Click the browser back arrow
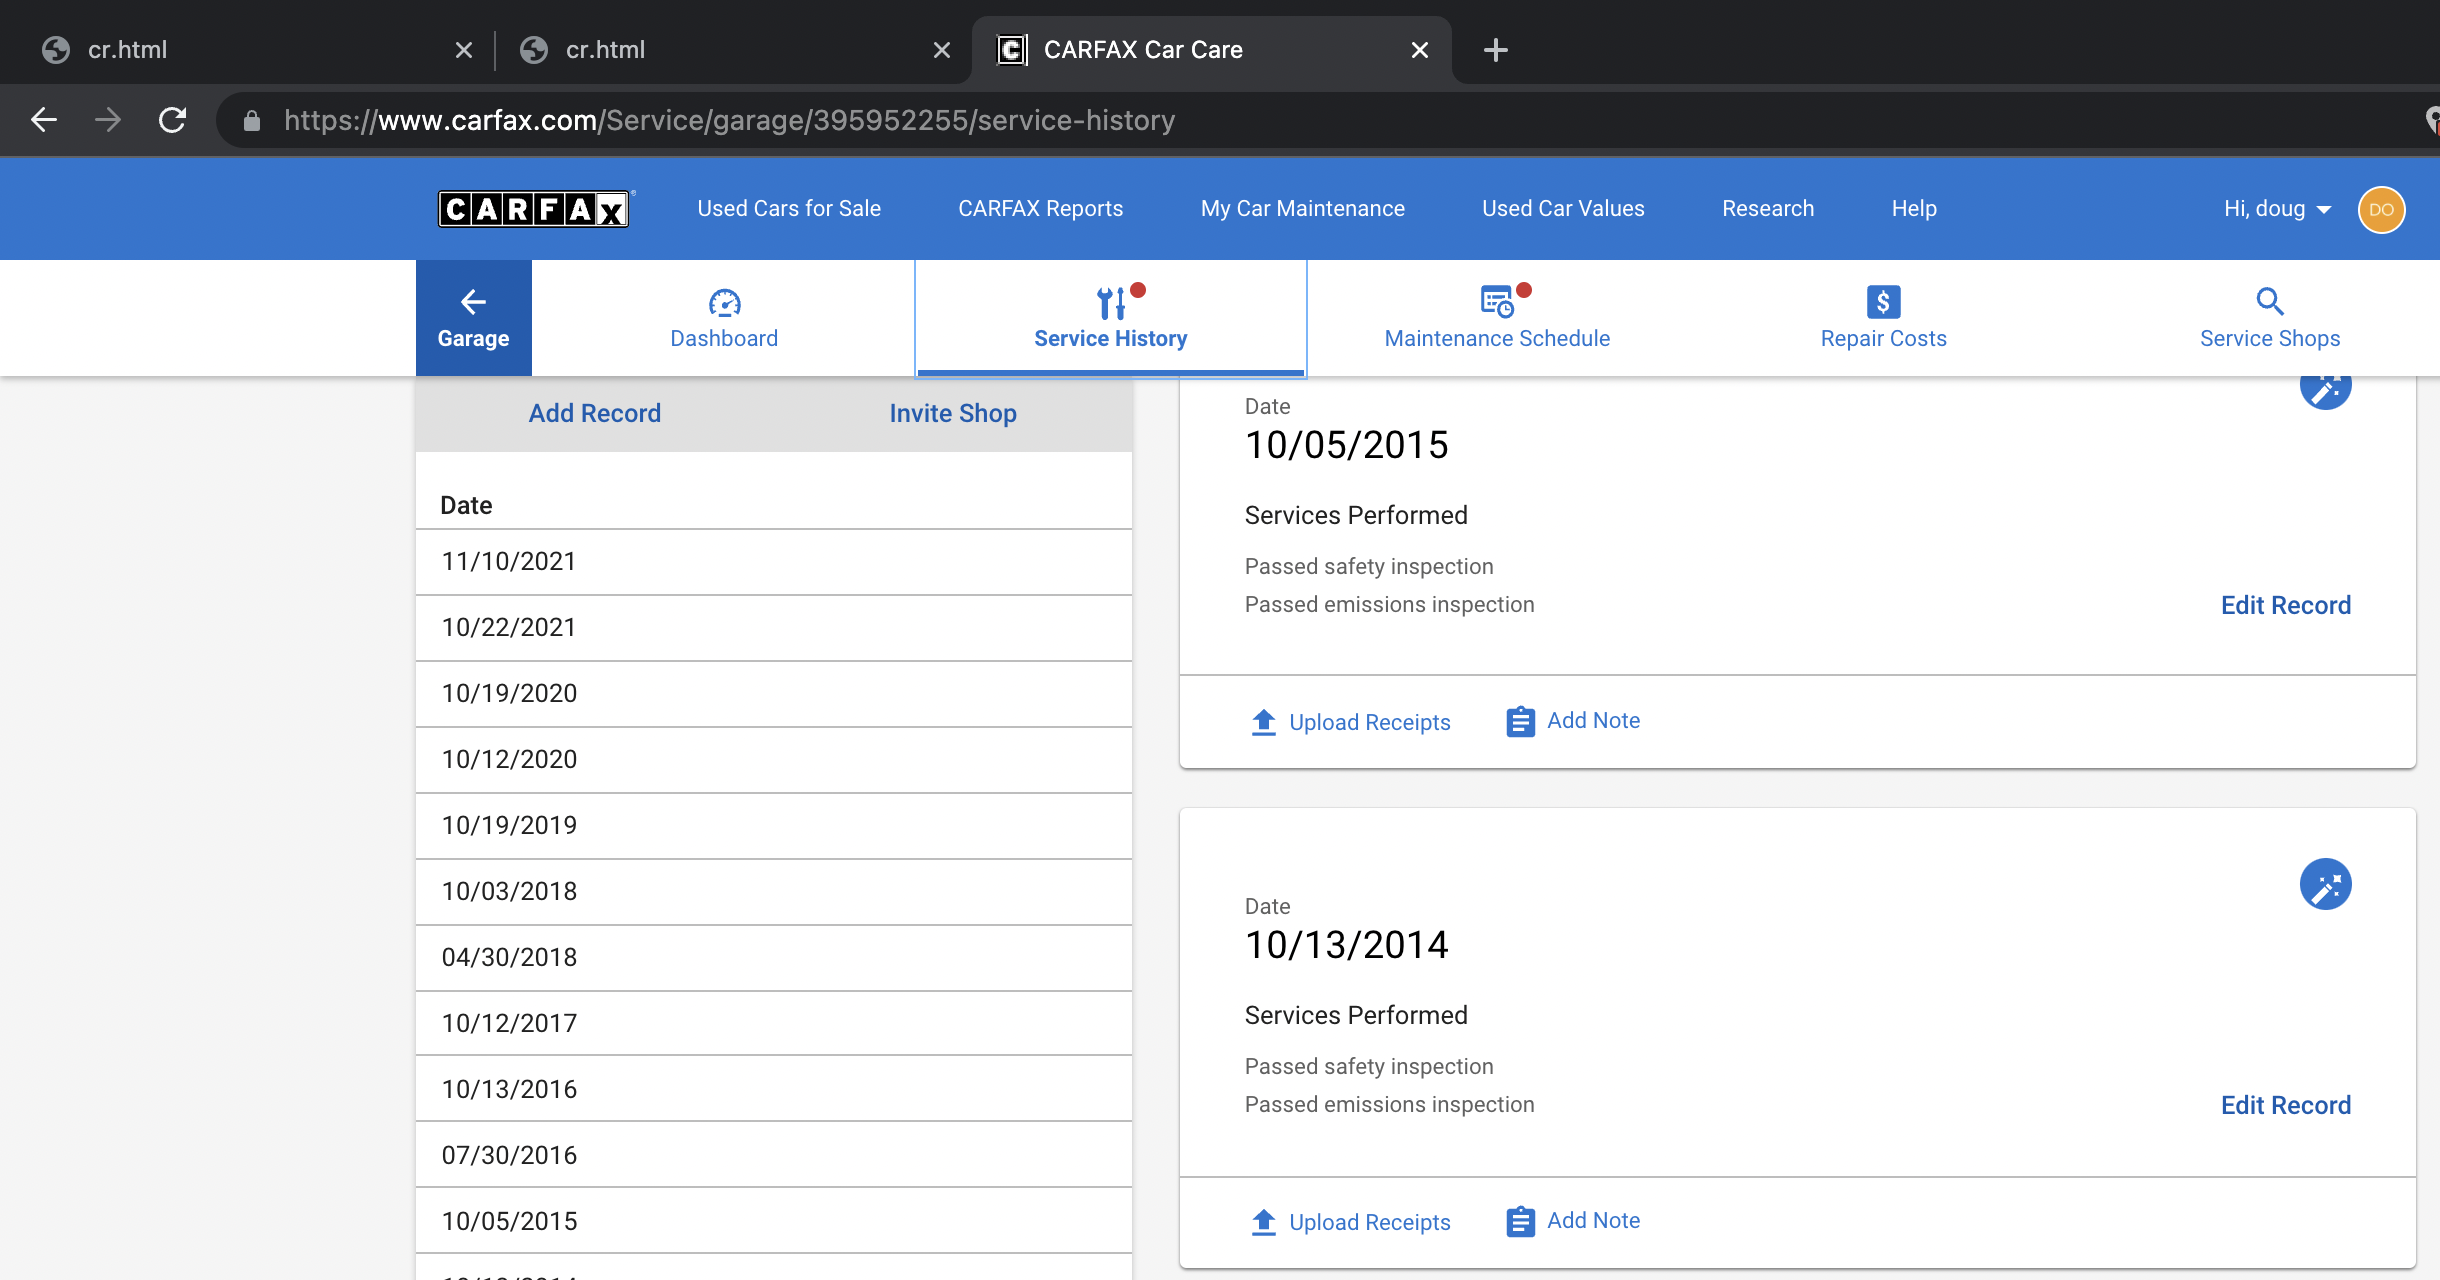This screenshot has height=1280, width=2440. coord(44,120)
